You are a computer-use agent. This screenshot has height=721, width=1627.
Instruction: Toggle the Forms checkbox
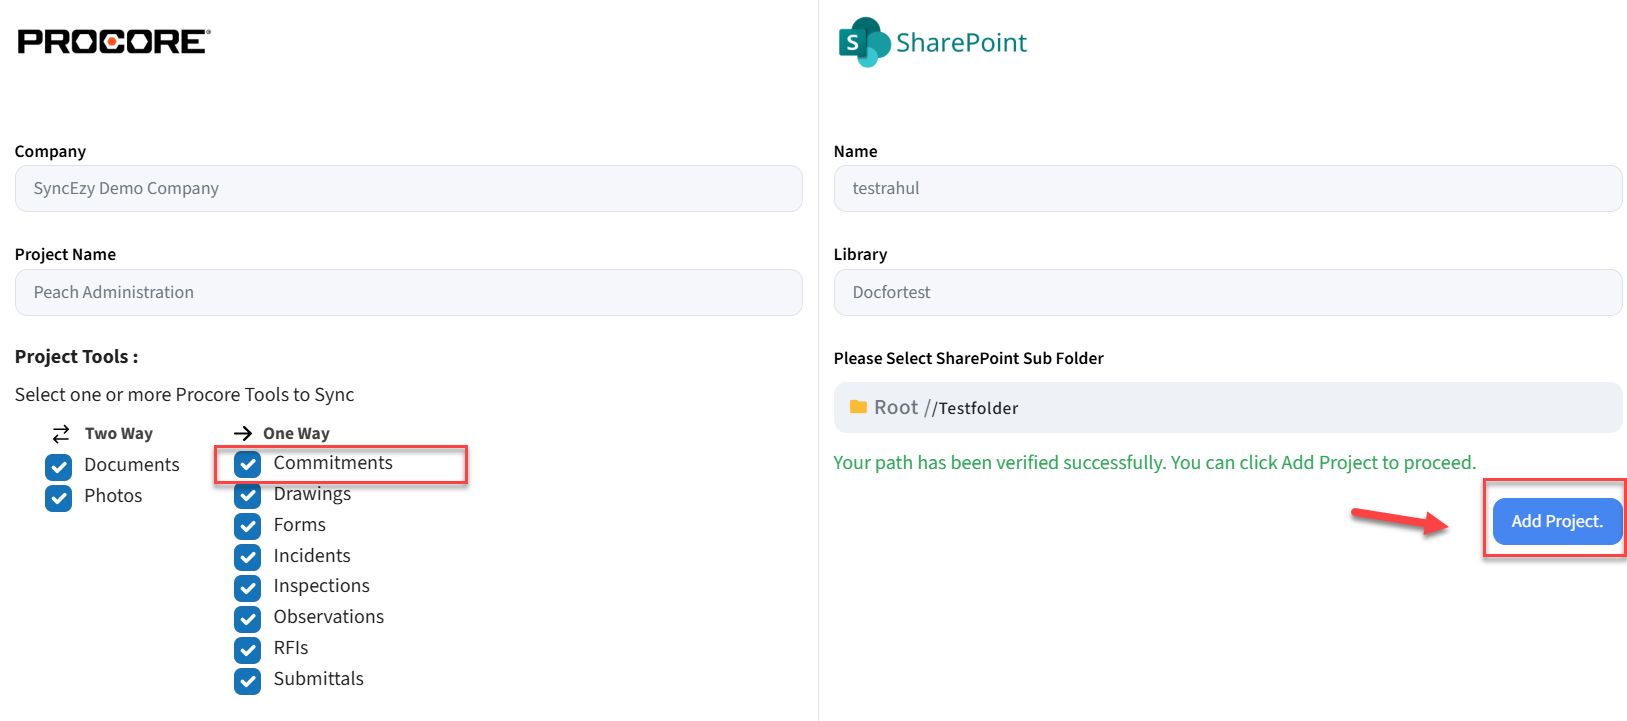248,526
